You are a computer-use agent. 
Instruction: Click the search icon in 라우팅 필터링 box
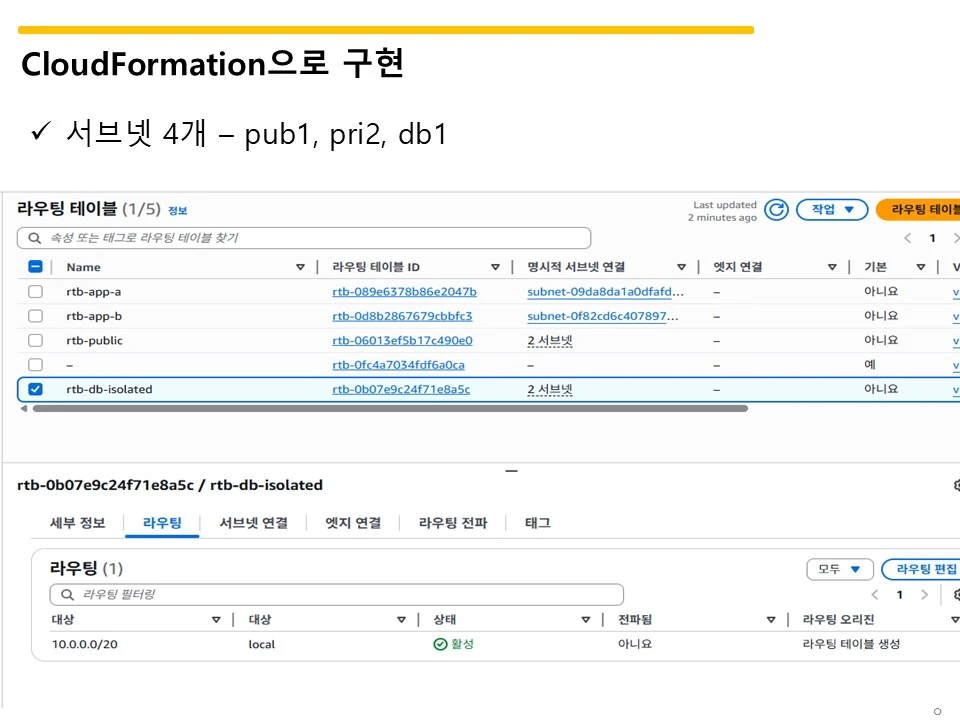[x=67, y=594]
